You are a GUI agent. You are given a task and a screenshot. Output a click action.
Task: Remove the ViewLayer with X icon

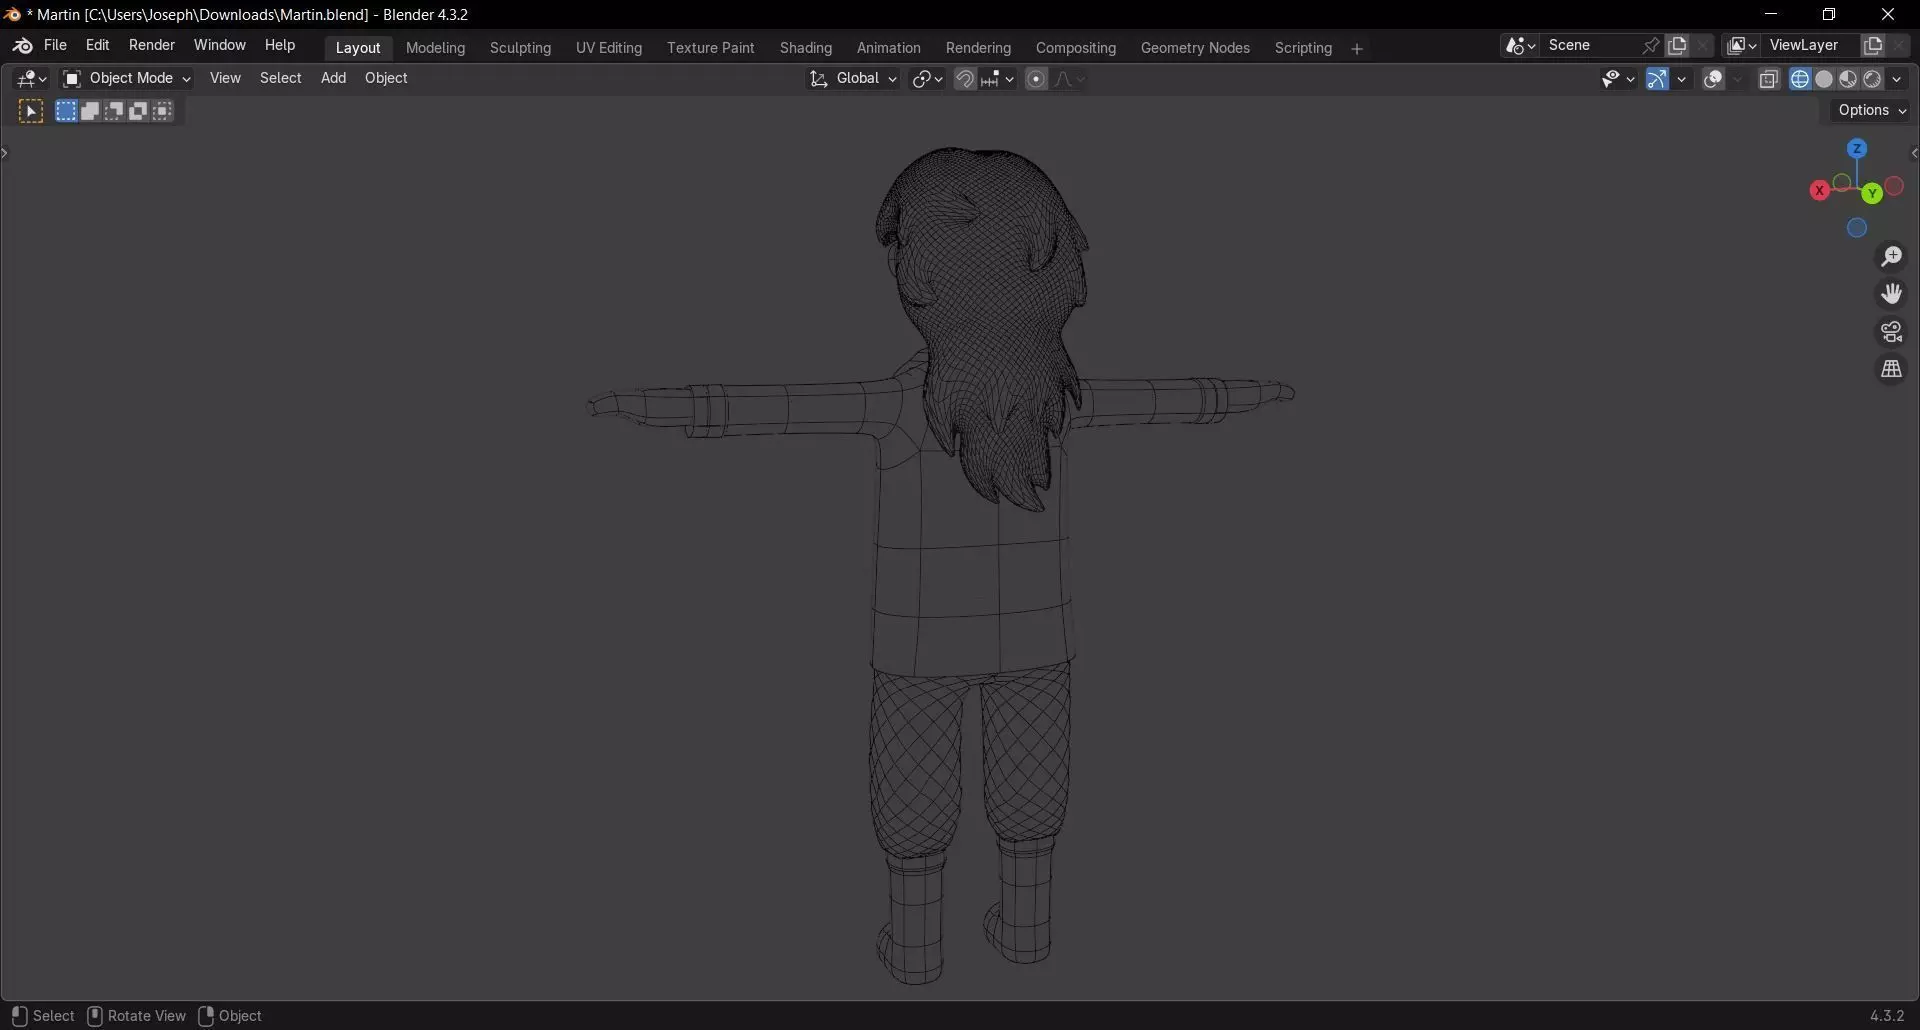point(1898,46)
